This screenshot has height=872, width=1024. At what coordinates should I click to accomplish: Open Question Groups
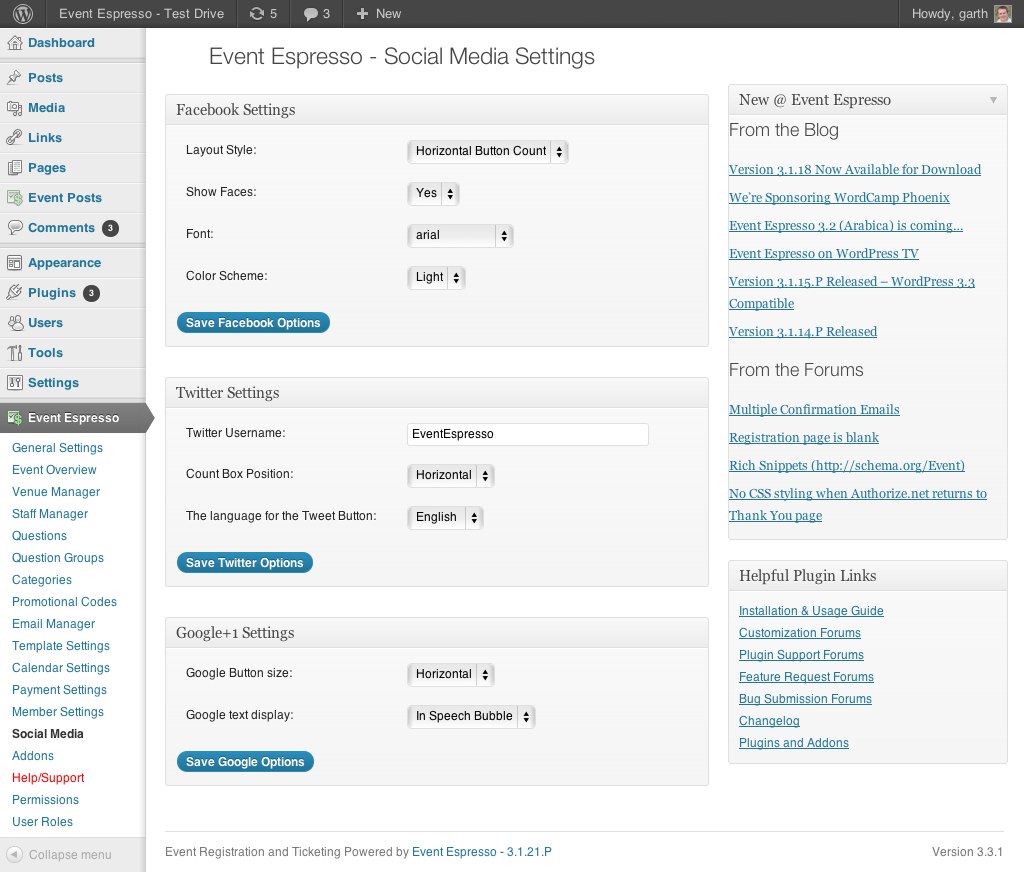click(58, 558)
